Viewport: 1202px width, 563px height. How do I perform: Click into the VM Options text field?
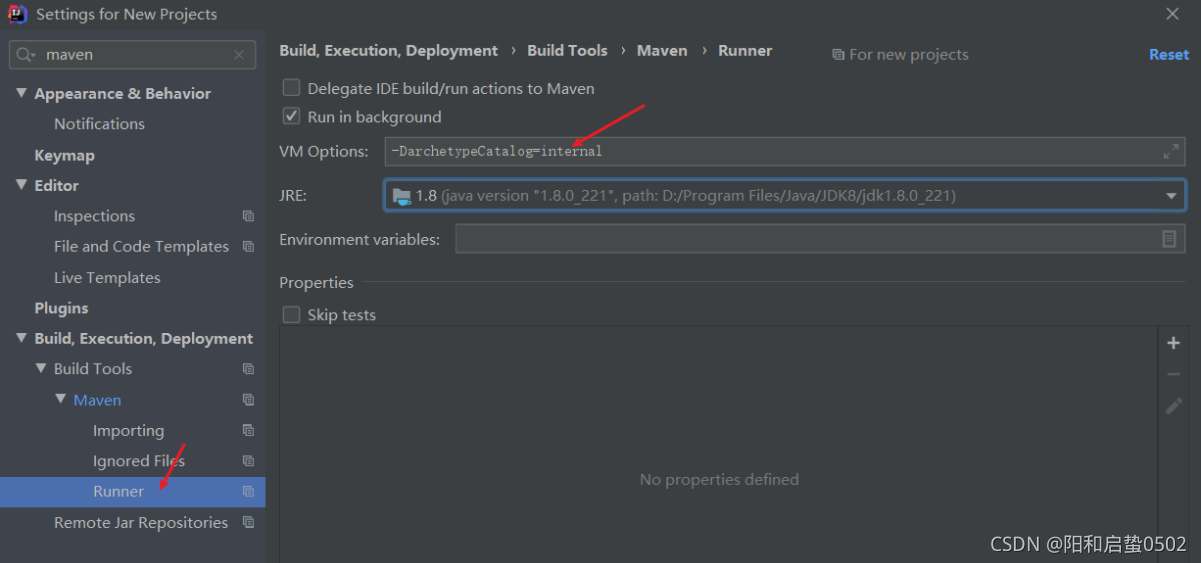[x=770, y=152]
